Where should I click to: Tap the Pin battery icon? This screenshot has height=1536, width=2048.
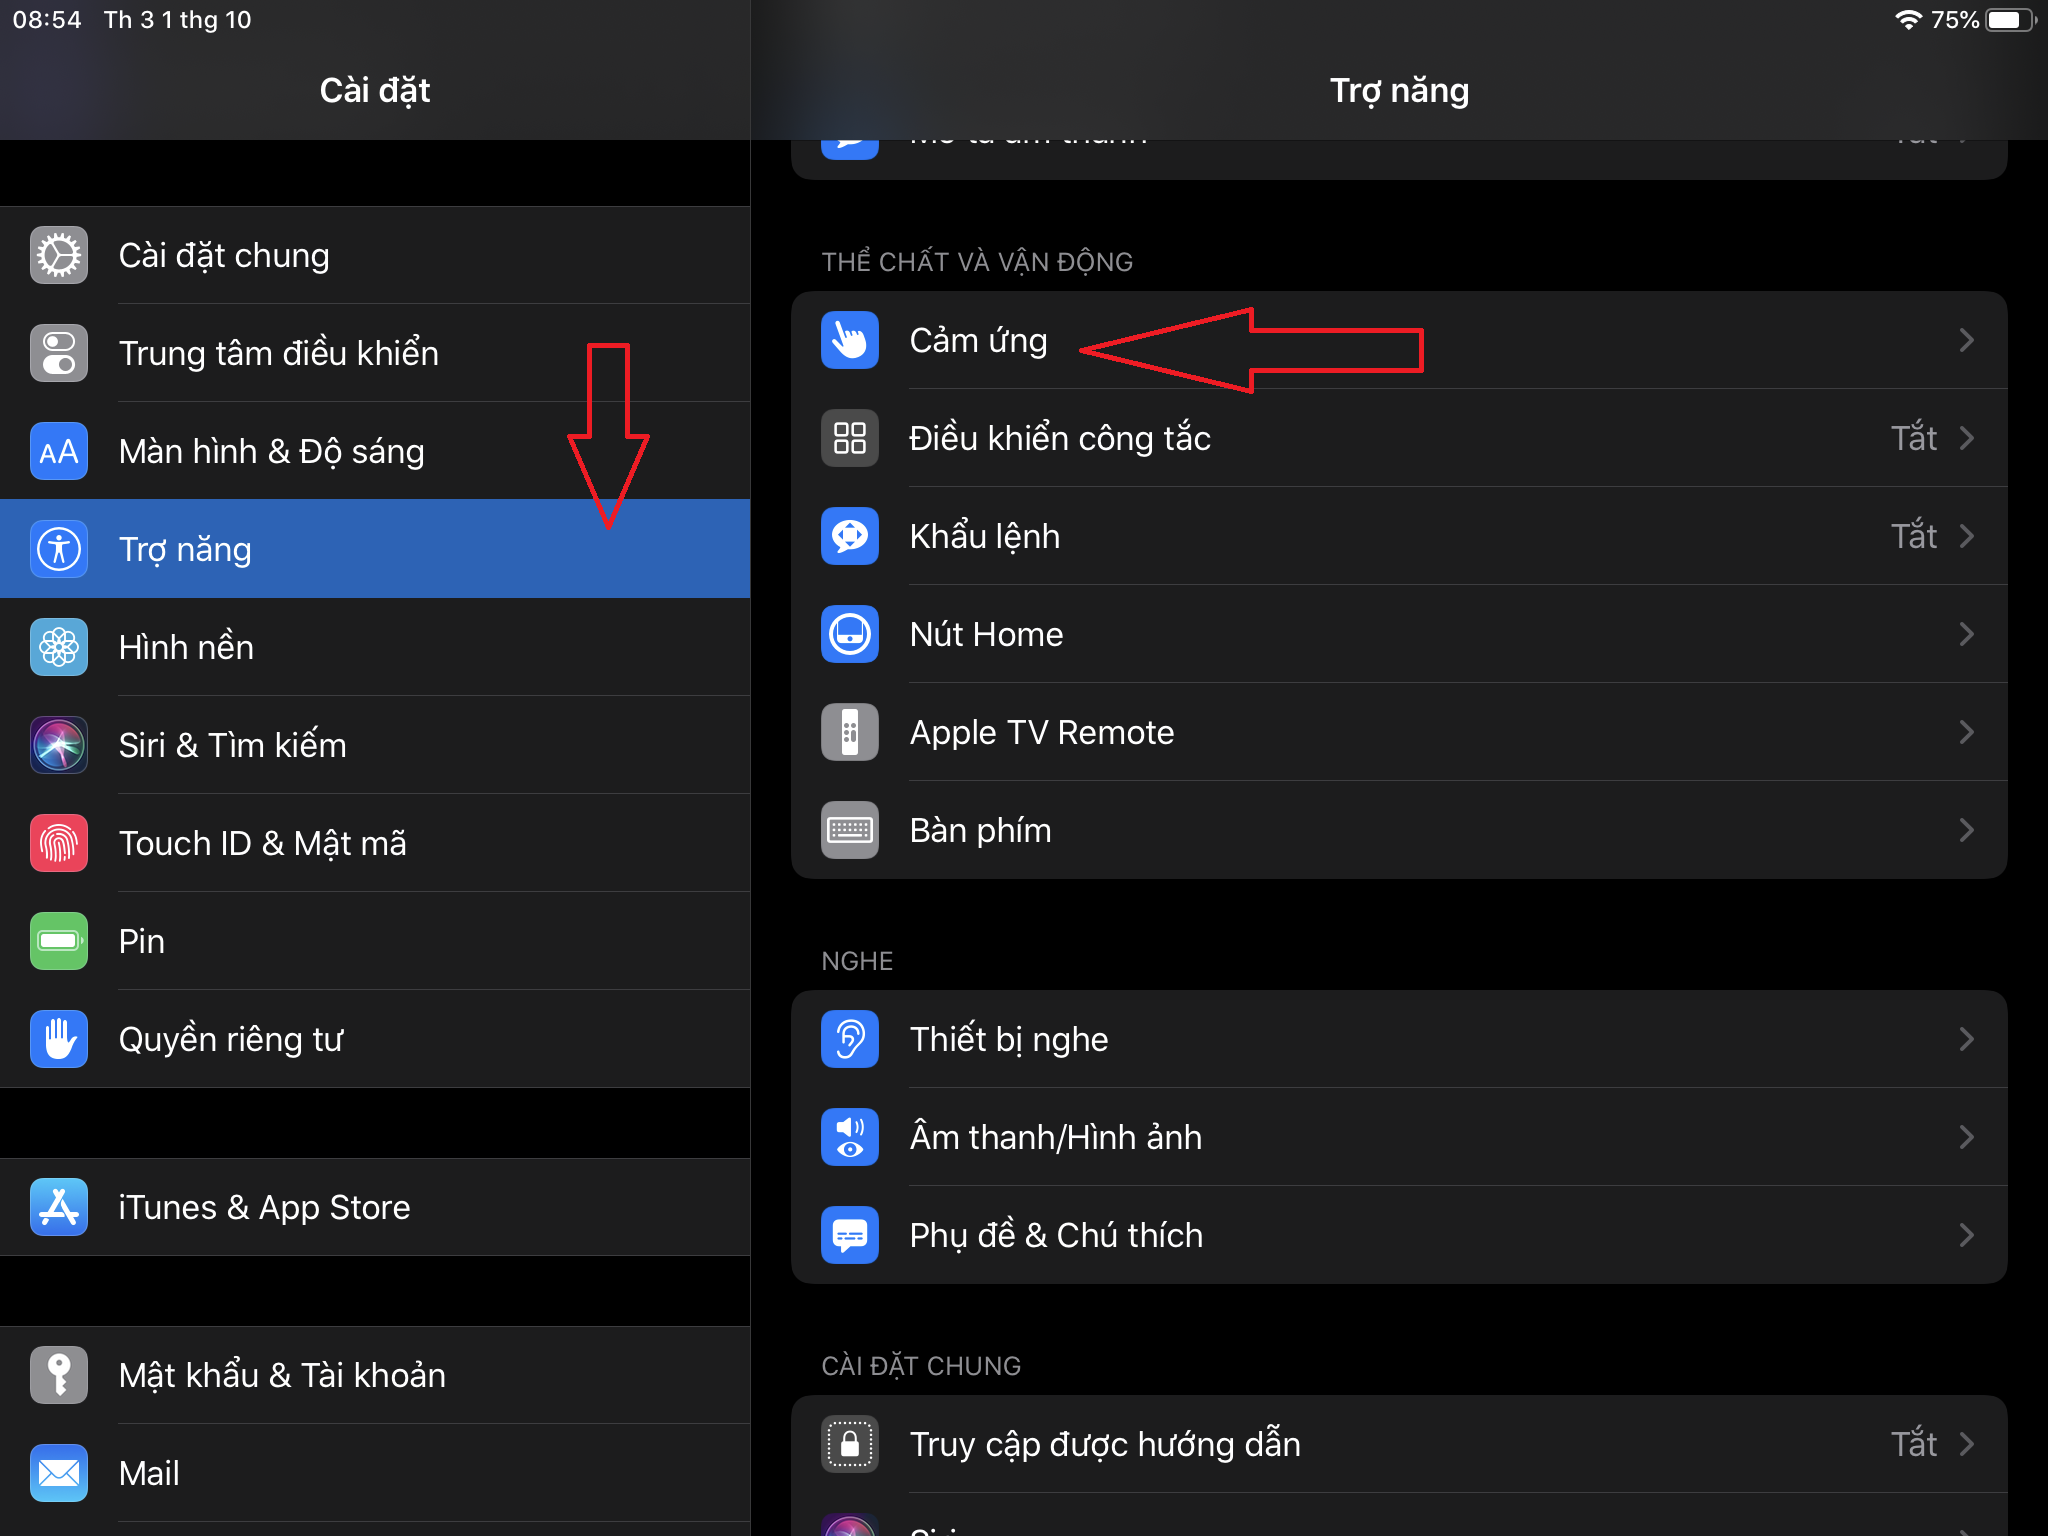(x=59, y=941)
